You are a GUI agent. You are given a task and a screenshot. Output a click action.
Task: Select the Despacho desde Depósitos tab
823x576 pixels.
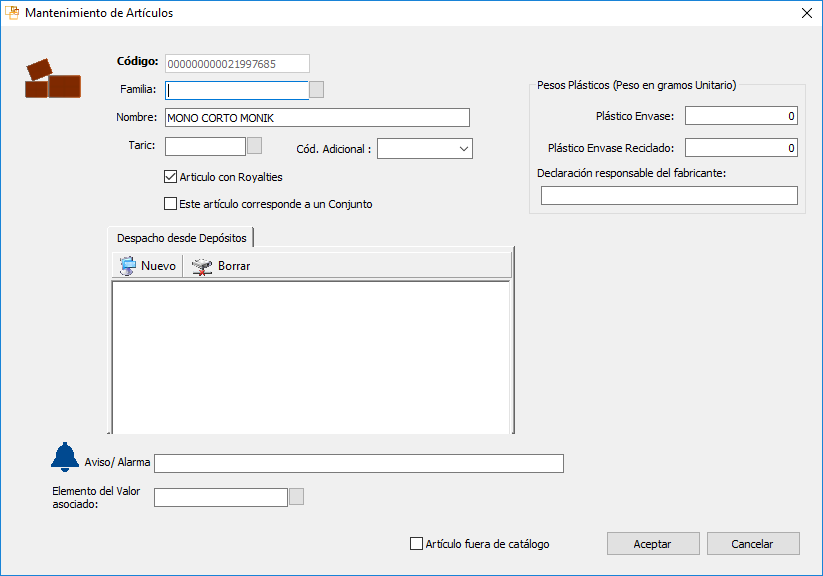pos(181,237)
